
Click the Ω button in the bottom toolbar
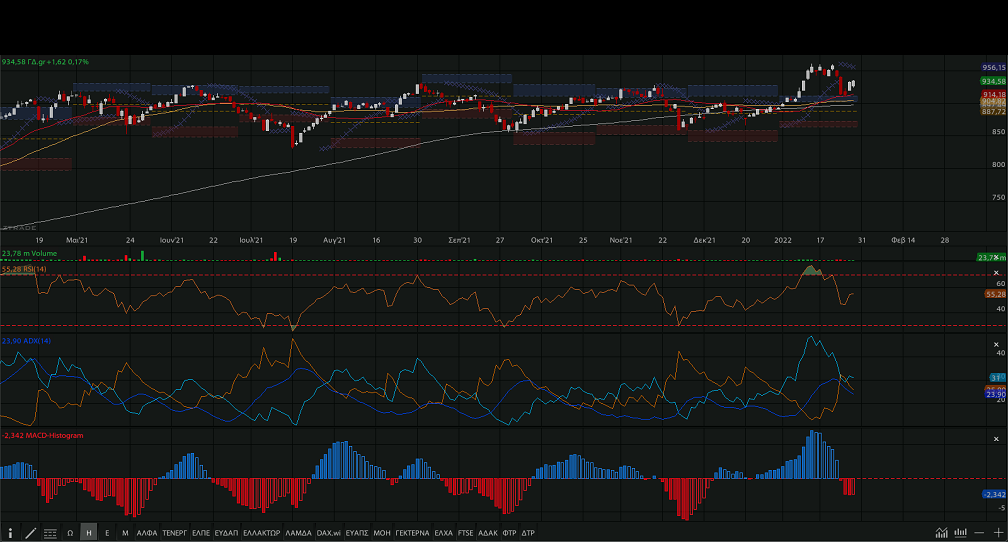(x=70, y=533)
